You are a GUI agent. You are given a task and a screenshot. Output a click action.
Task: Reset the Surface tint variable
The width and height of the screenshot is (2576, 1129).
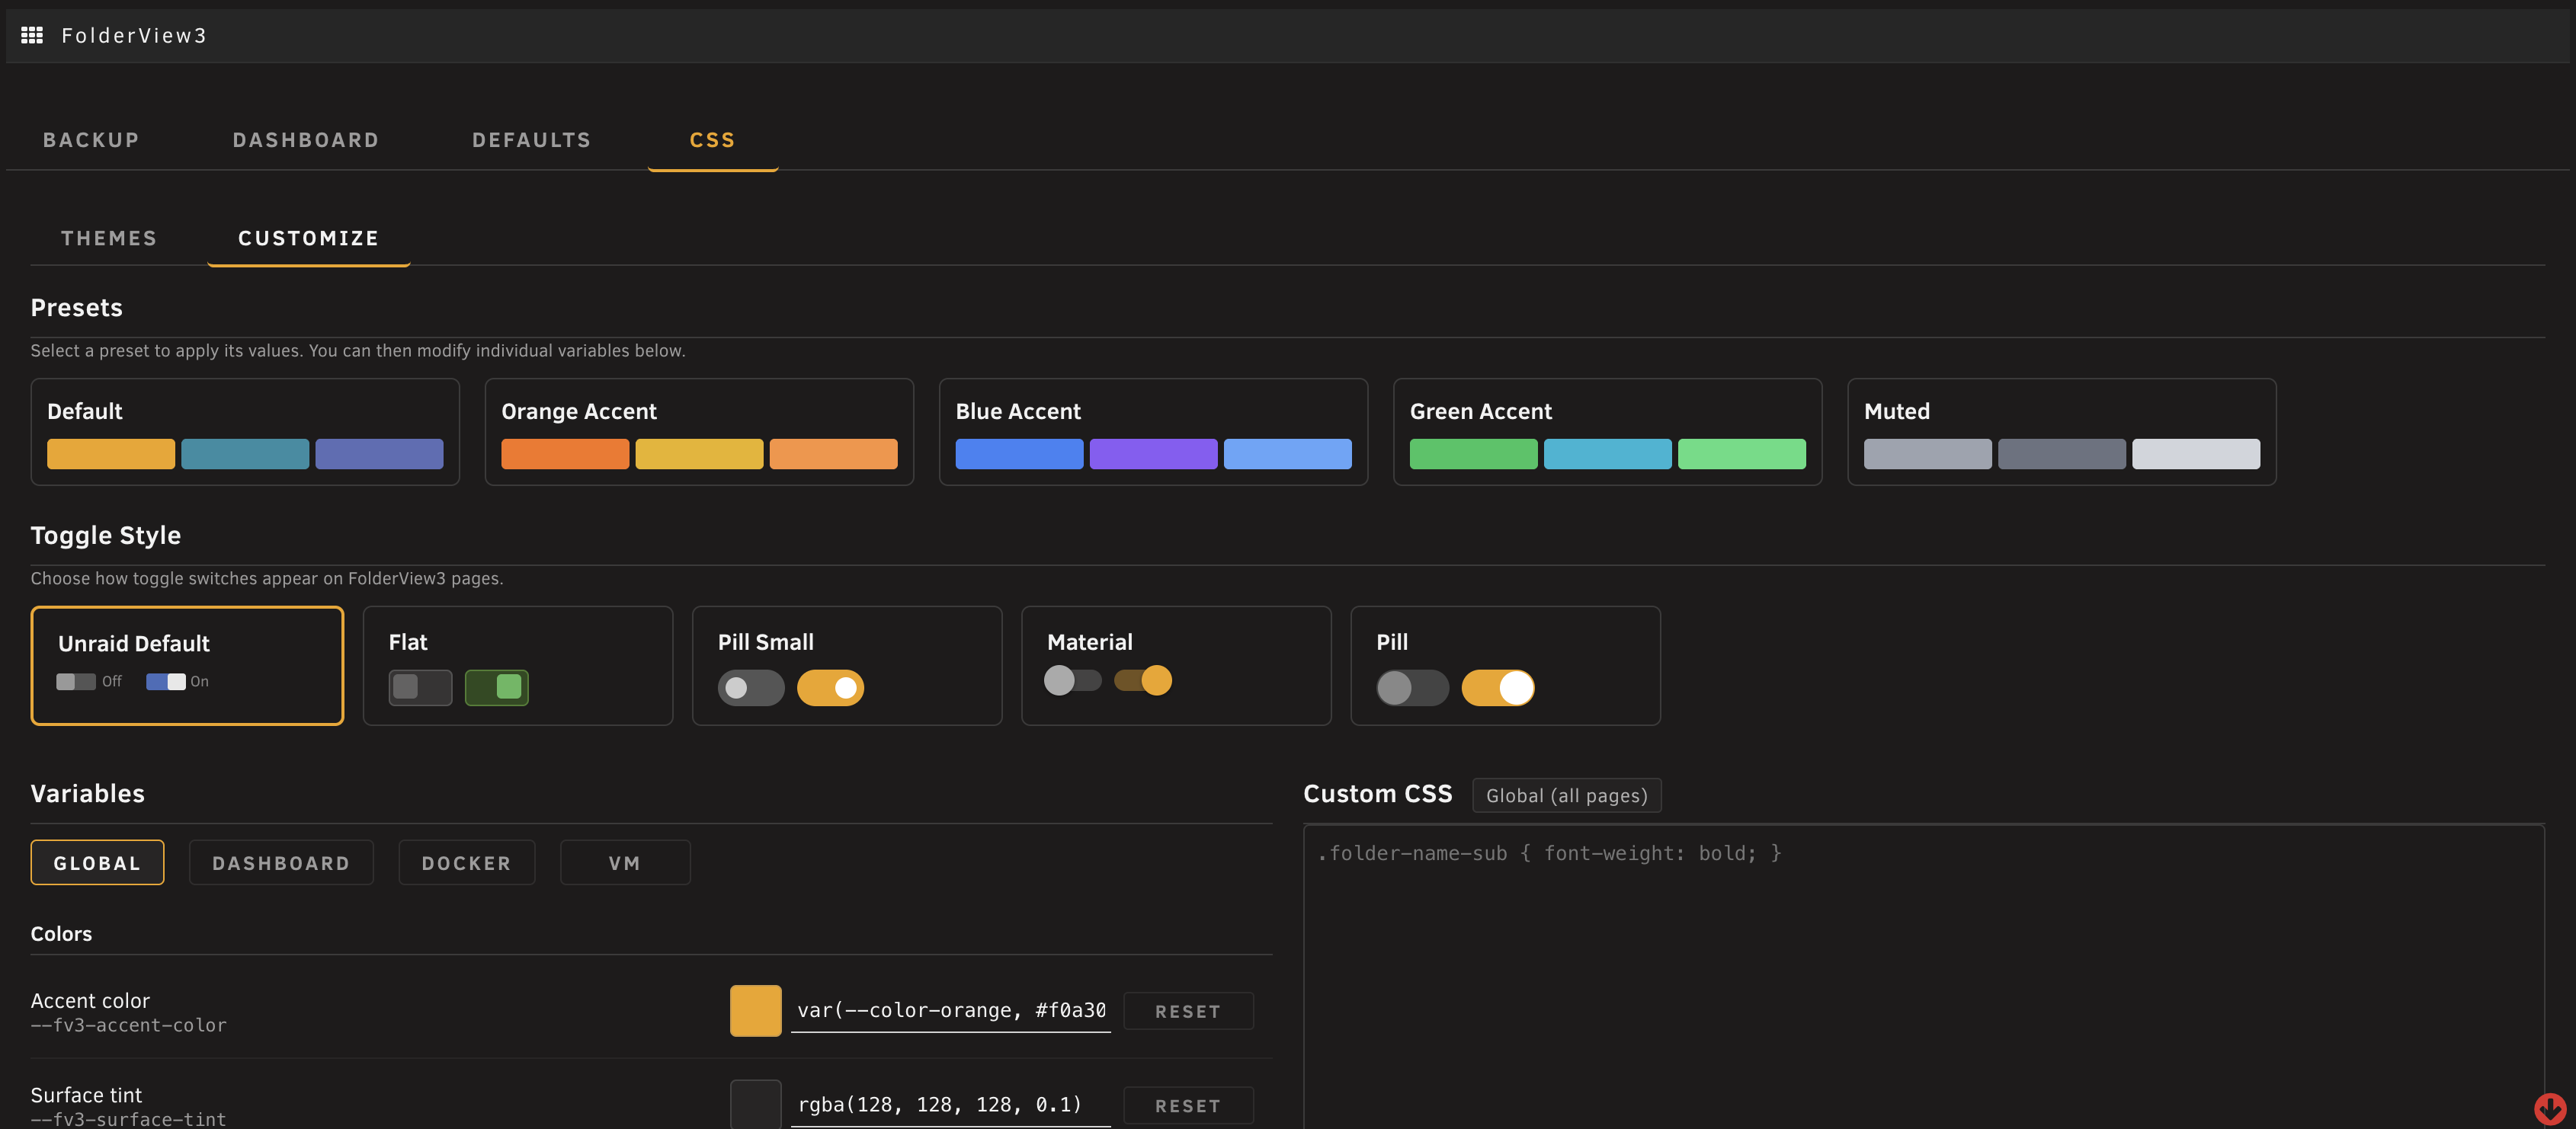[x=1188, y=1105]
